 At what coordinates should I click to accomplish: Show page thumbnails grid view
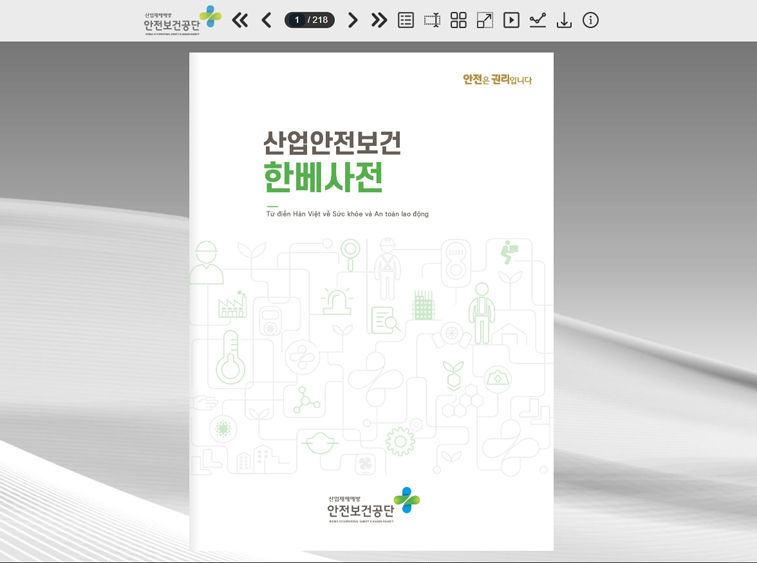458,20
